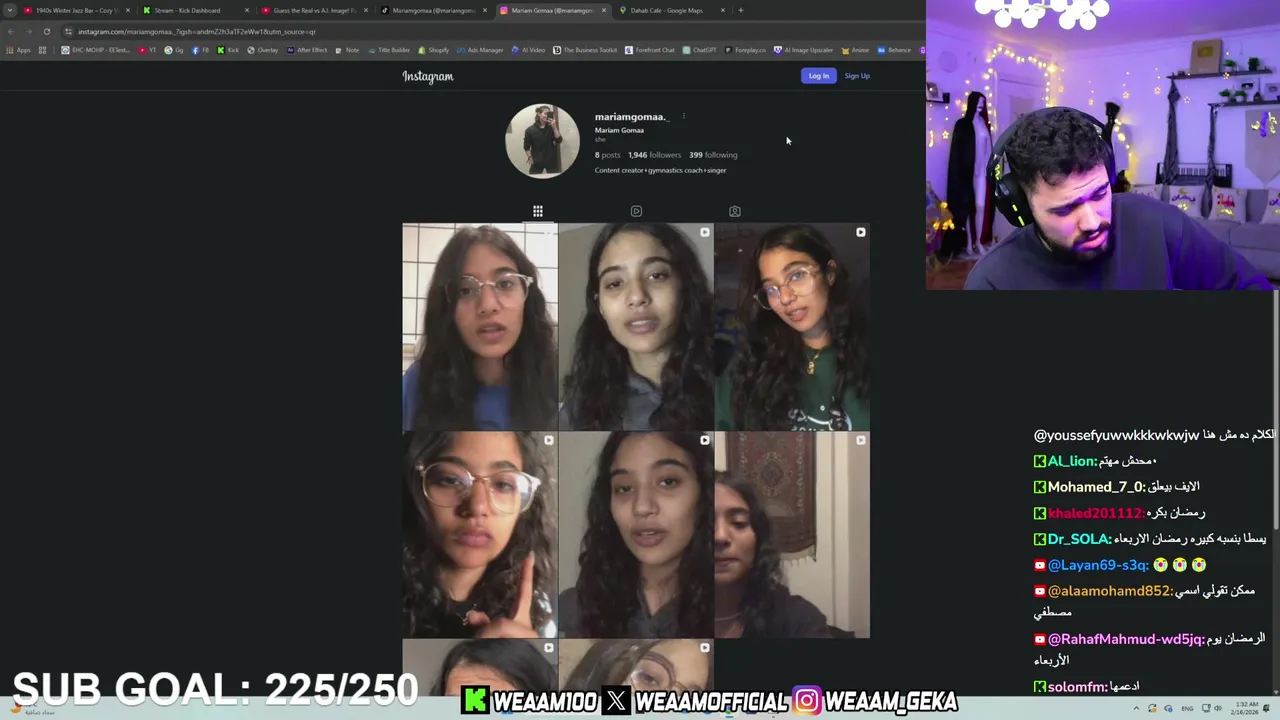Image resolution: width=1280 pixels, height=720 pixels.
Task: Expand the tab search dropdown arrow
Action: [10, 10]
